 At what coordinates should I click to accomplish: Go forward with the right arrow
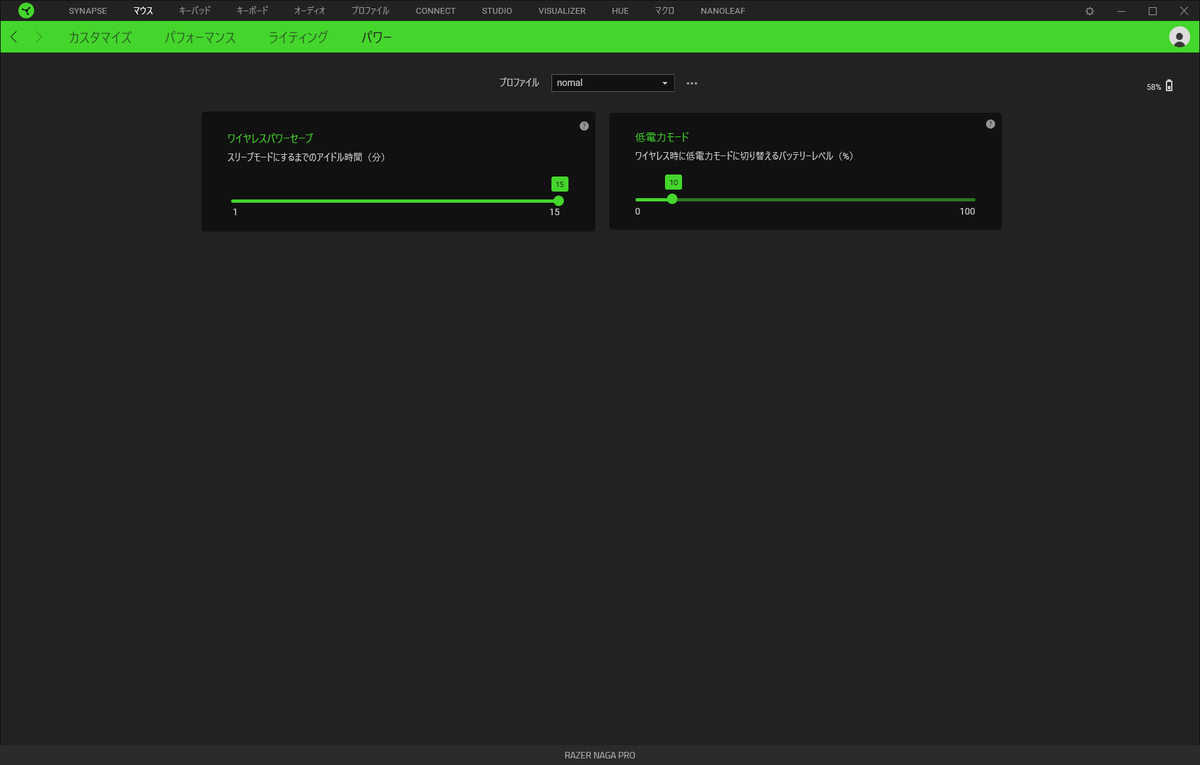click(x=39, y=37)
